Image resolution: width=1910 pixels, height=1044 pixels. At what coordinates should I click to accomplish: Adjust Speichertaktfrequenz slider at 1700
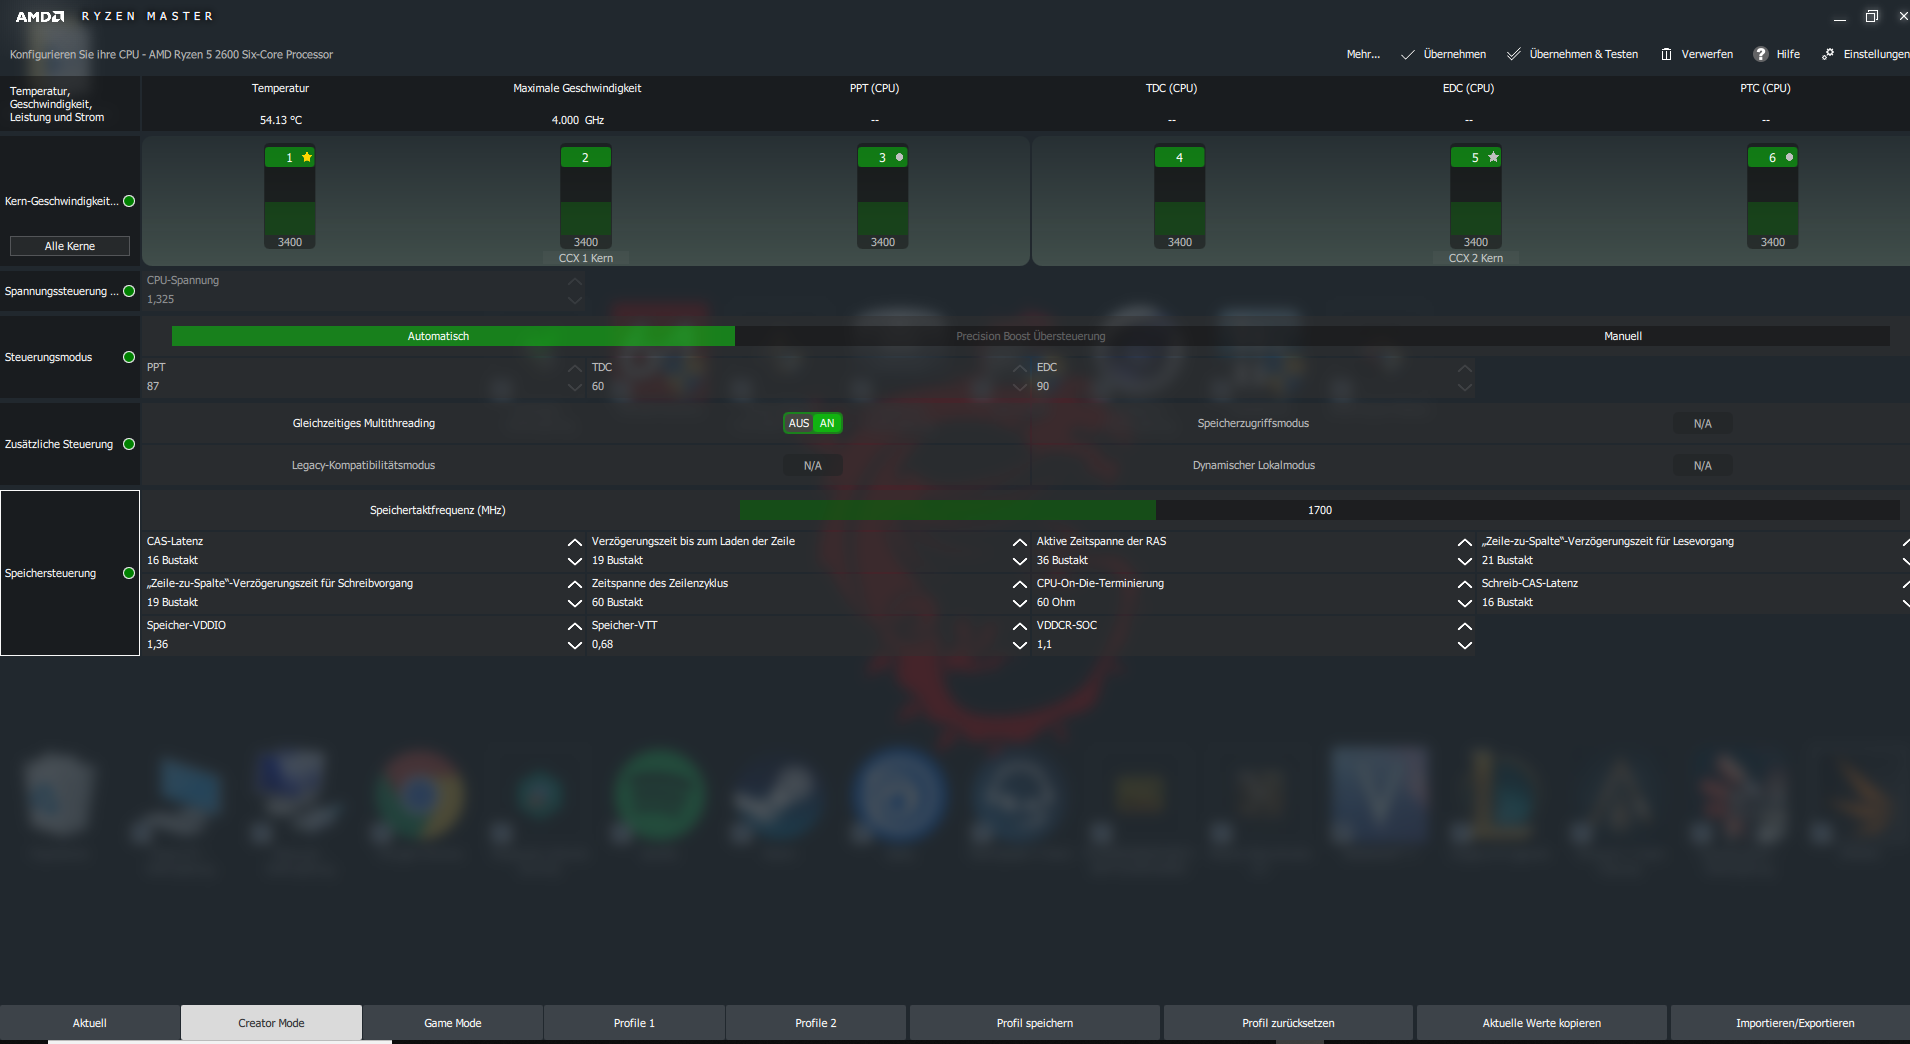click(x=1320, y=510)
